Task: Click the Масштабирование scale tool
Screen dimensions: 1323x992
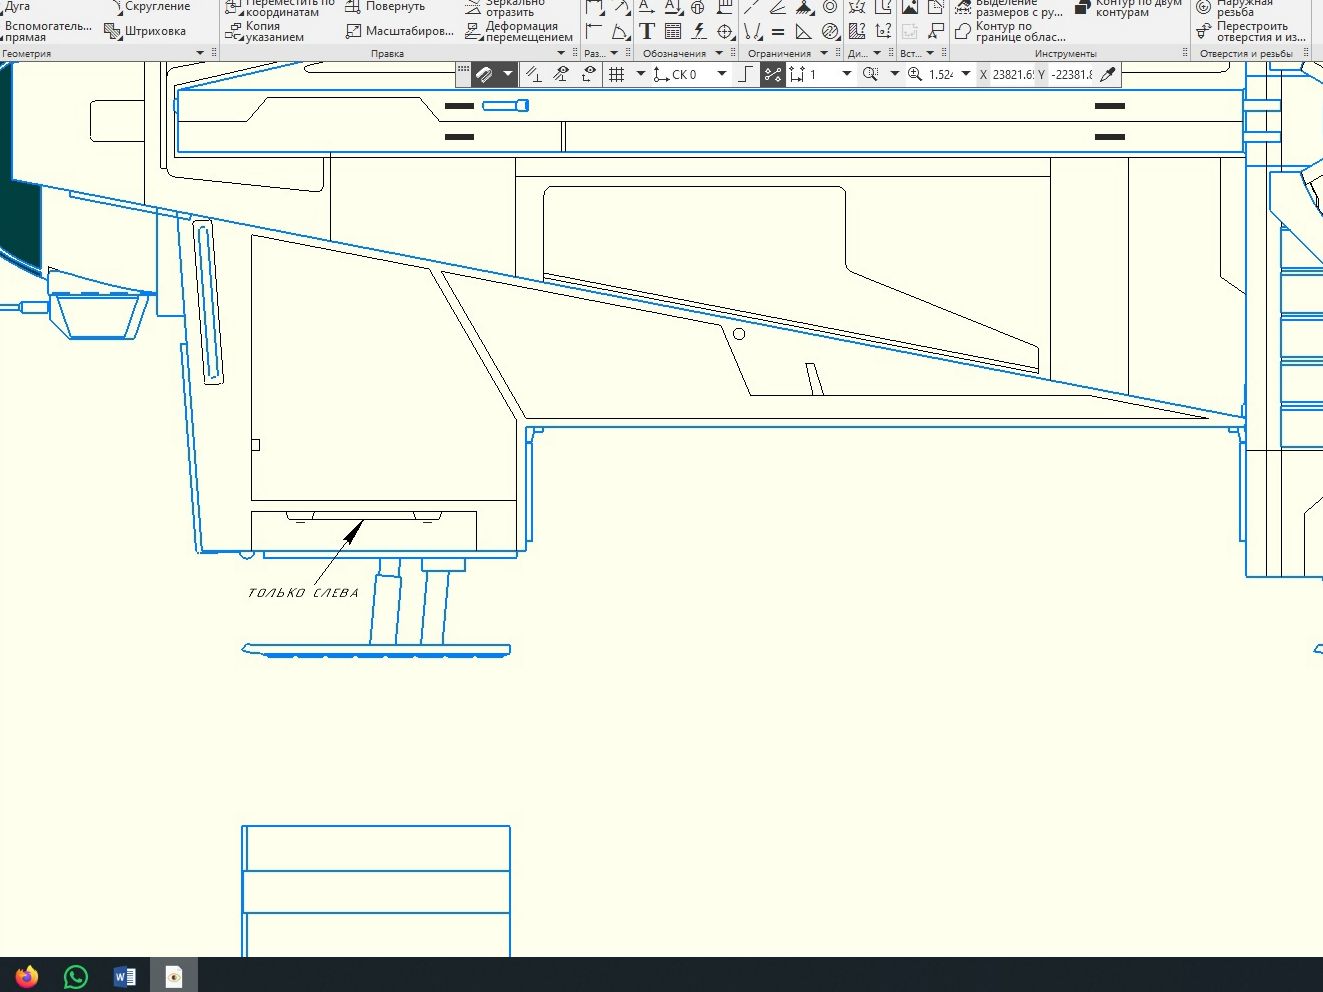Action: click(x=399, y=31)
